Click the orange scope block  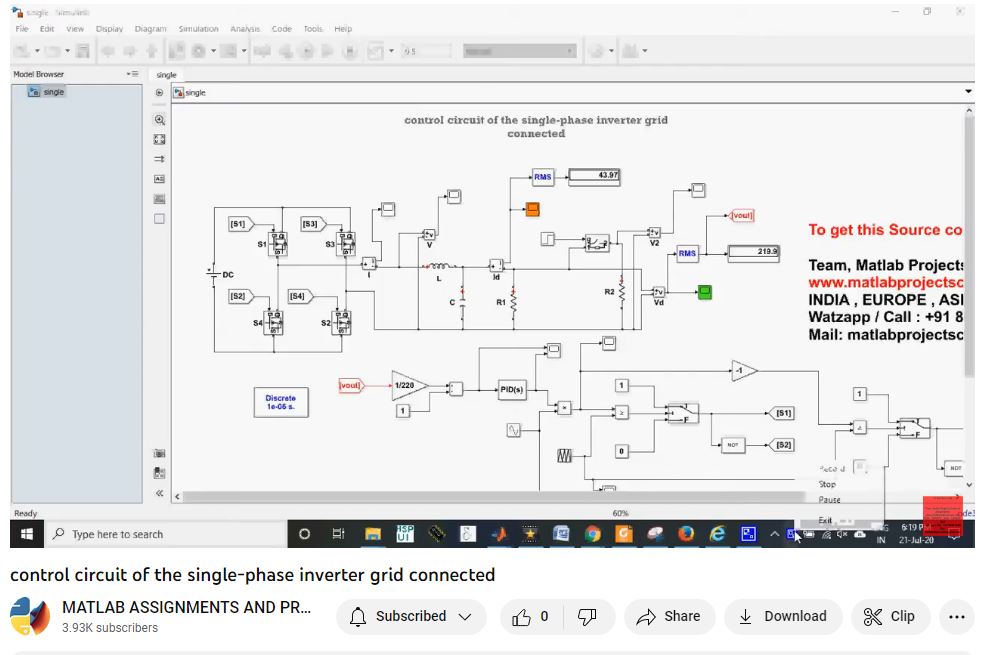point(533,209)
